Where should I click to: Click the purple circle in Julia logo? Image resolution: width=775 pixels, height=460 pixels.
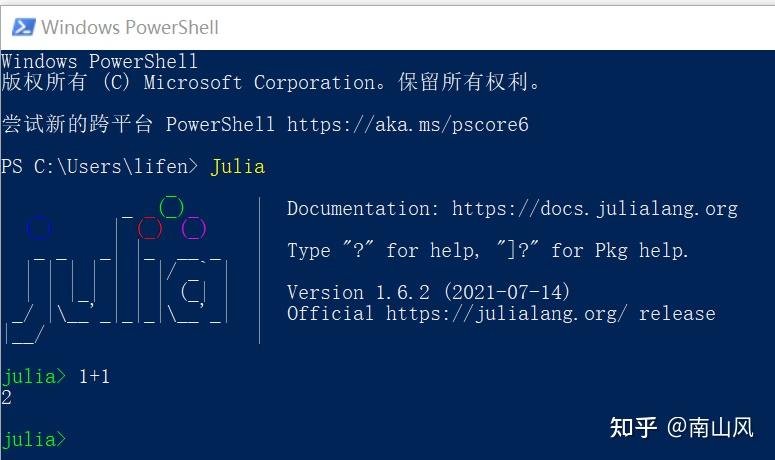[x=193, y=228]
